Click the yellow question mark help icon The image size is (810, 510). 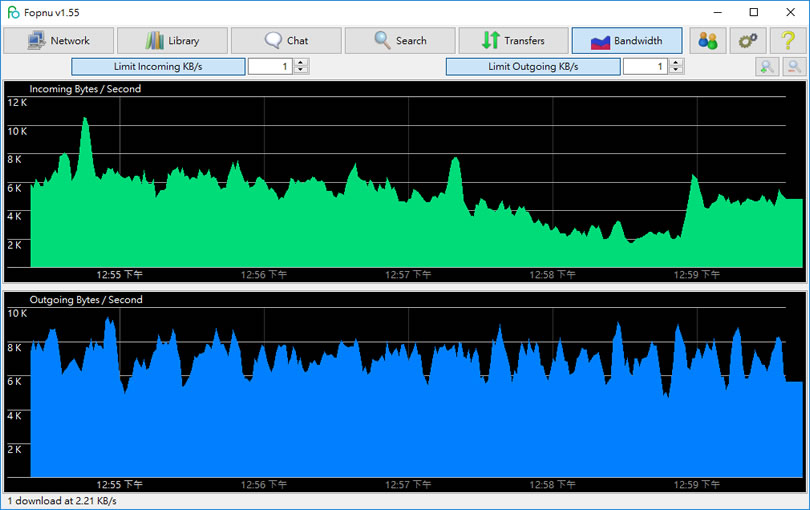pos(788,40)
